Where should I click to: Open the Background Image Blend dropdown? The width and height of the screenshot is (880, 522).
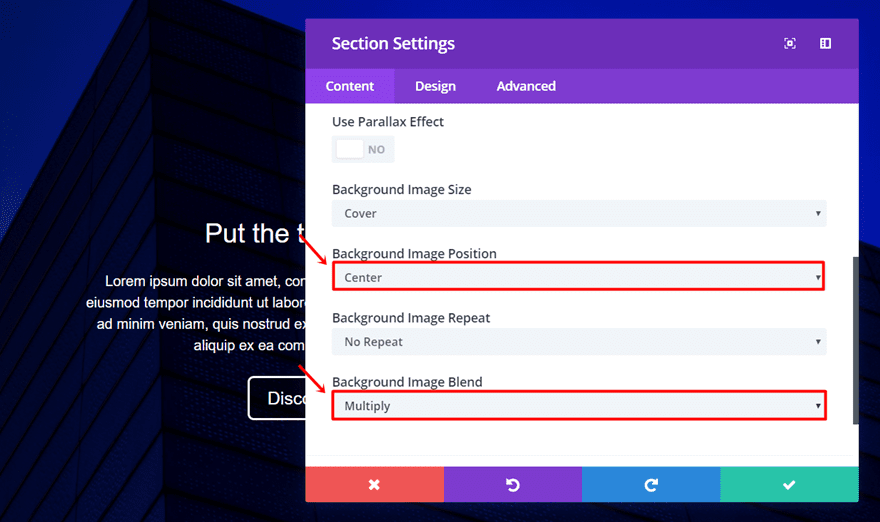point(579,405)
